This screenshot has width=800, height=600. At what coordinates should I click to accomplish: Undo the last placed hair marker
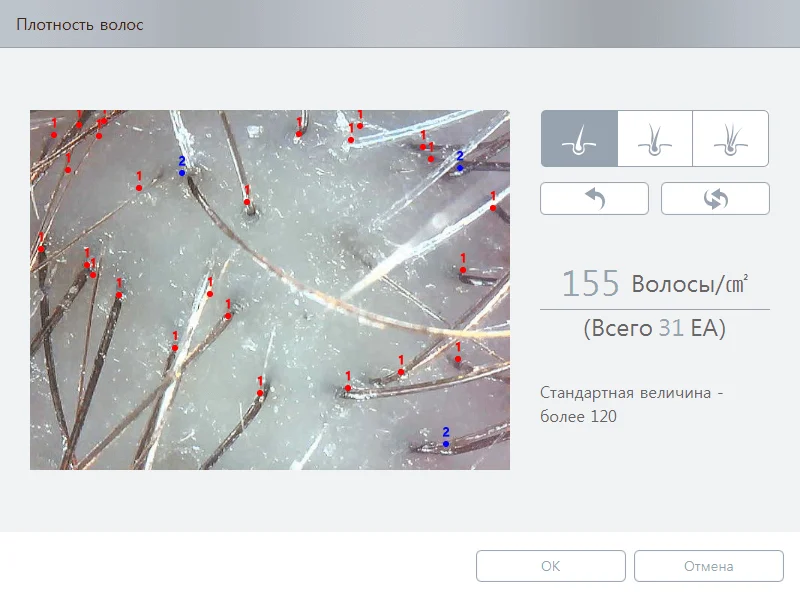[594, 198]
